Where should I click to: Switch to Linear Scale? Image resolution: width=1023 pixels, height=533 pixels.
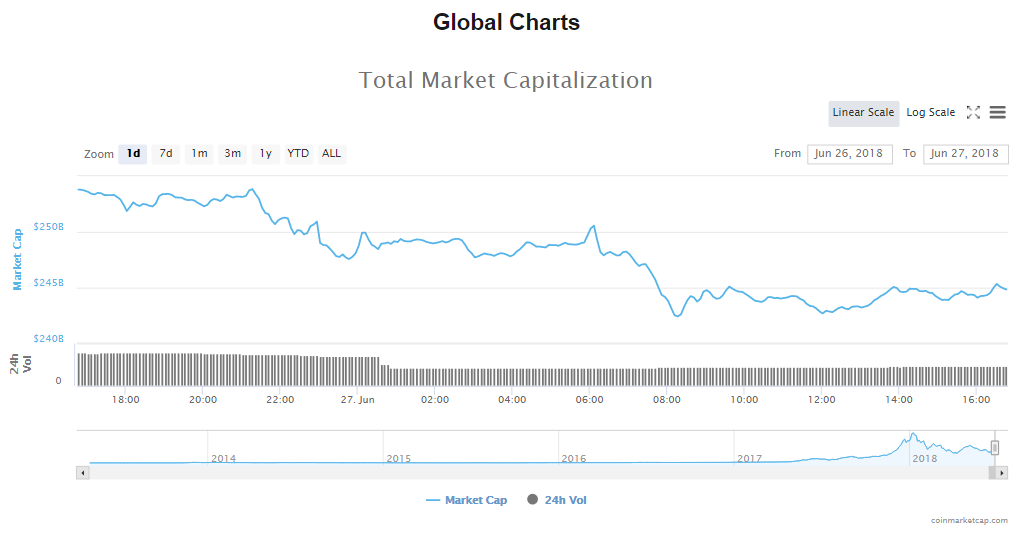[x=863, y=113]
